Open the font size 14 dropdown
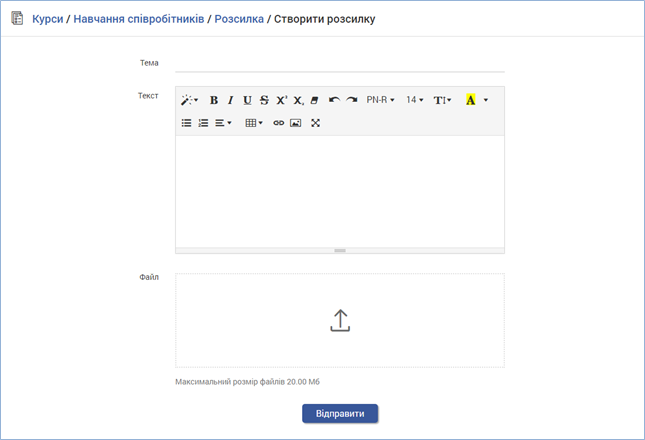 pos(415,100)
